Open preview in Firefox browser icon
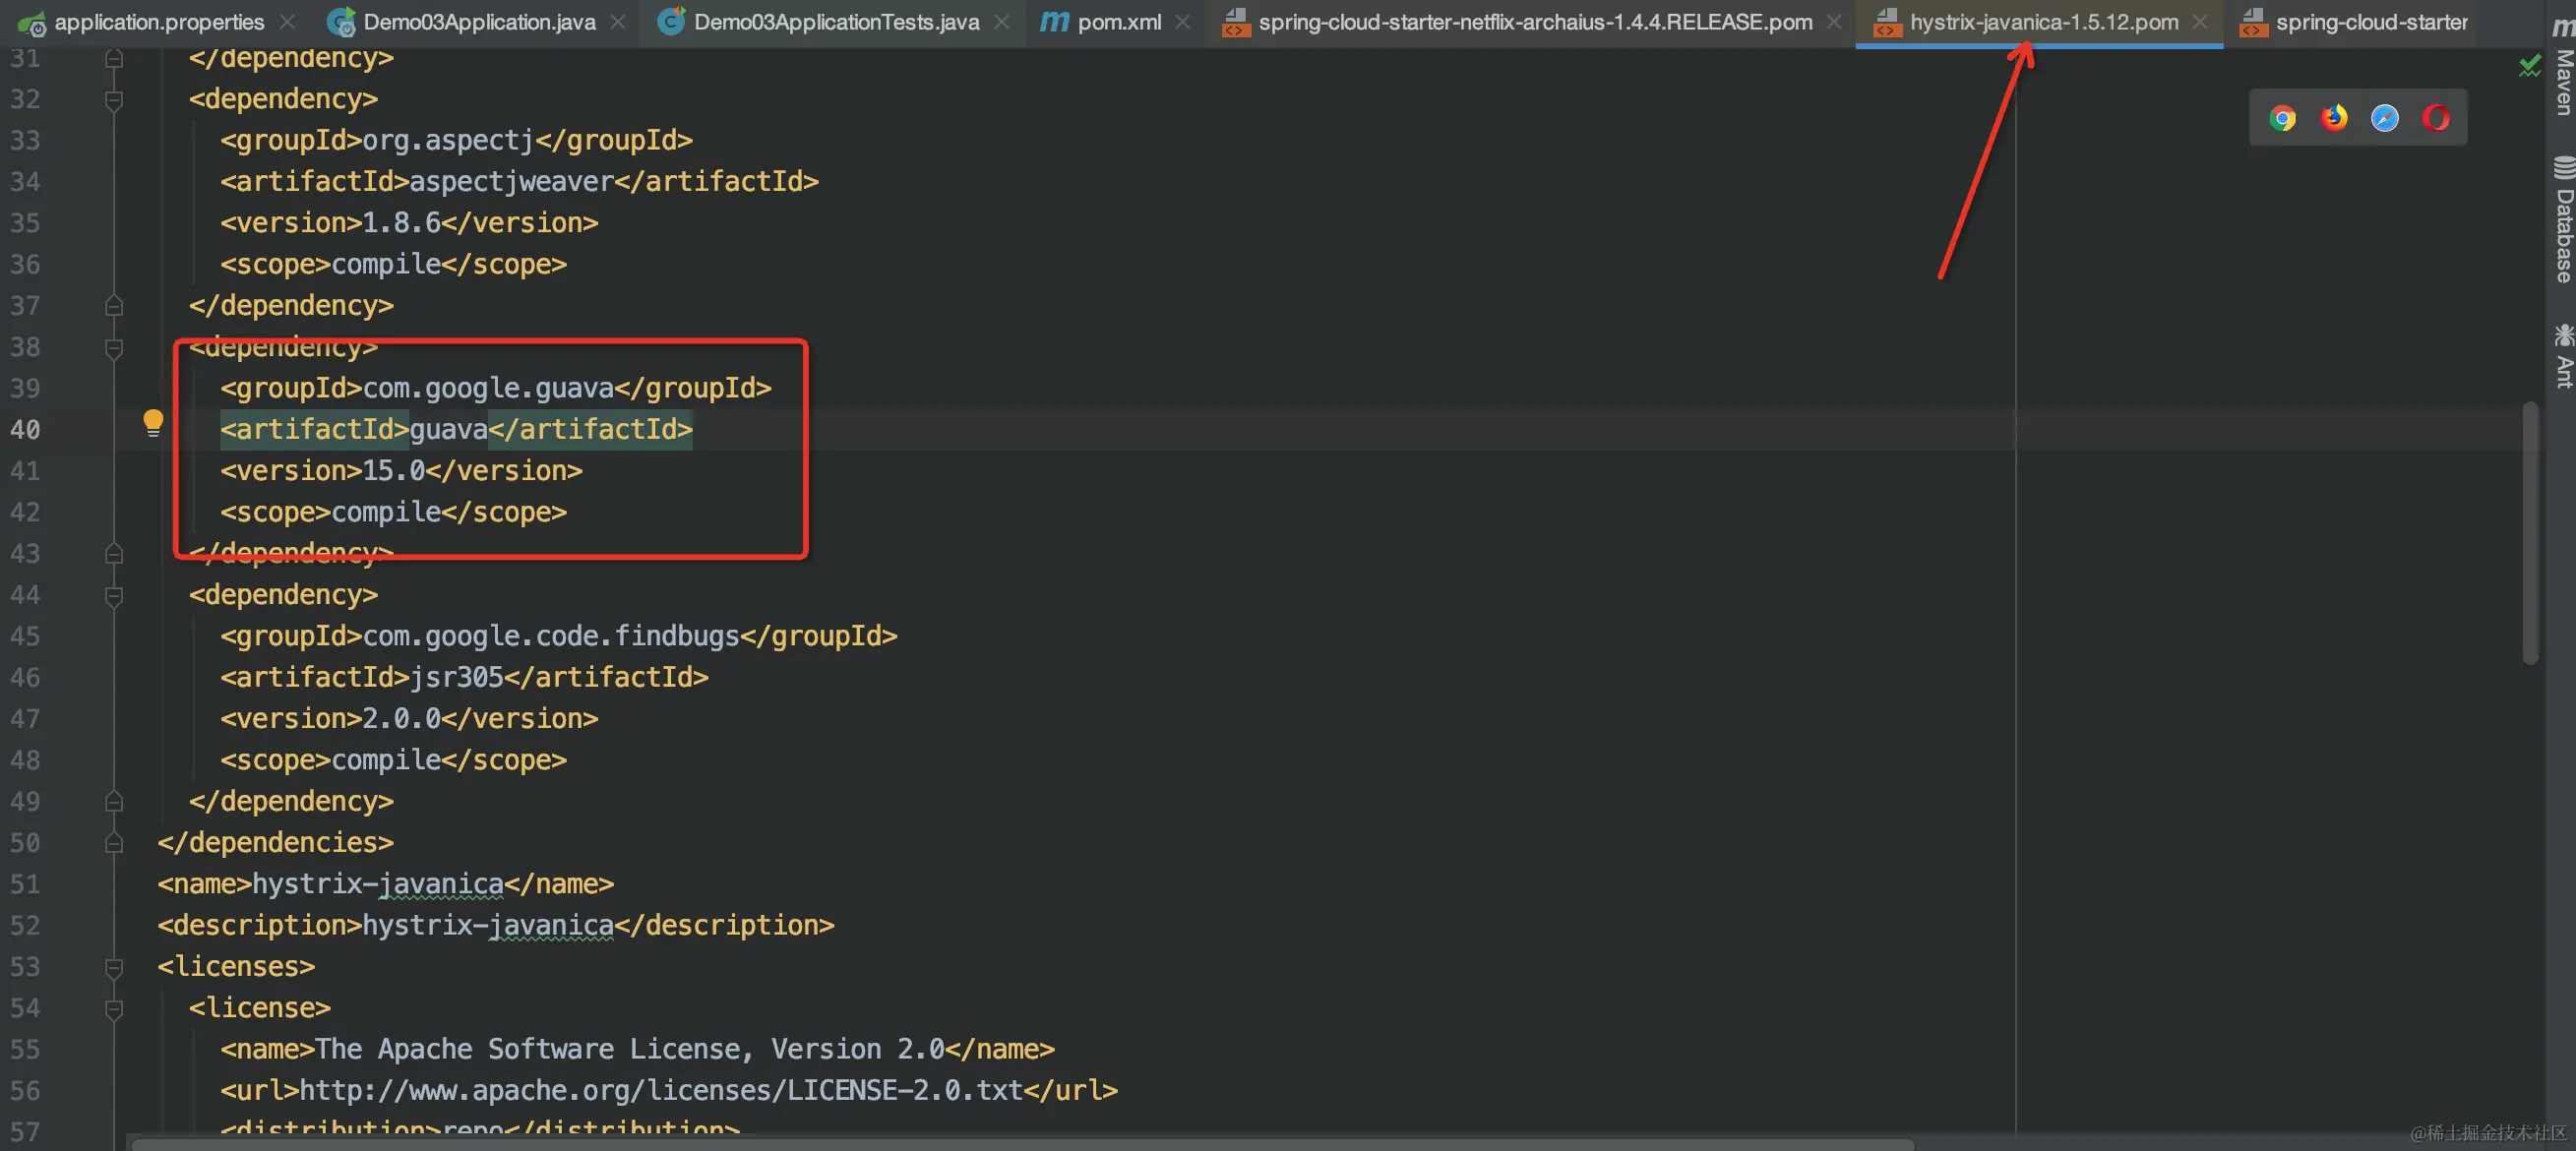 pos(2334,118)
